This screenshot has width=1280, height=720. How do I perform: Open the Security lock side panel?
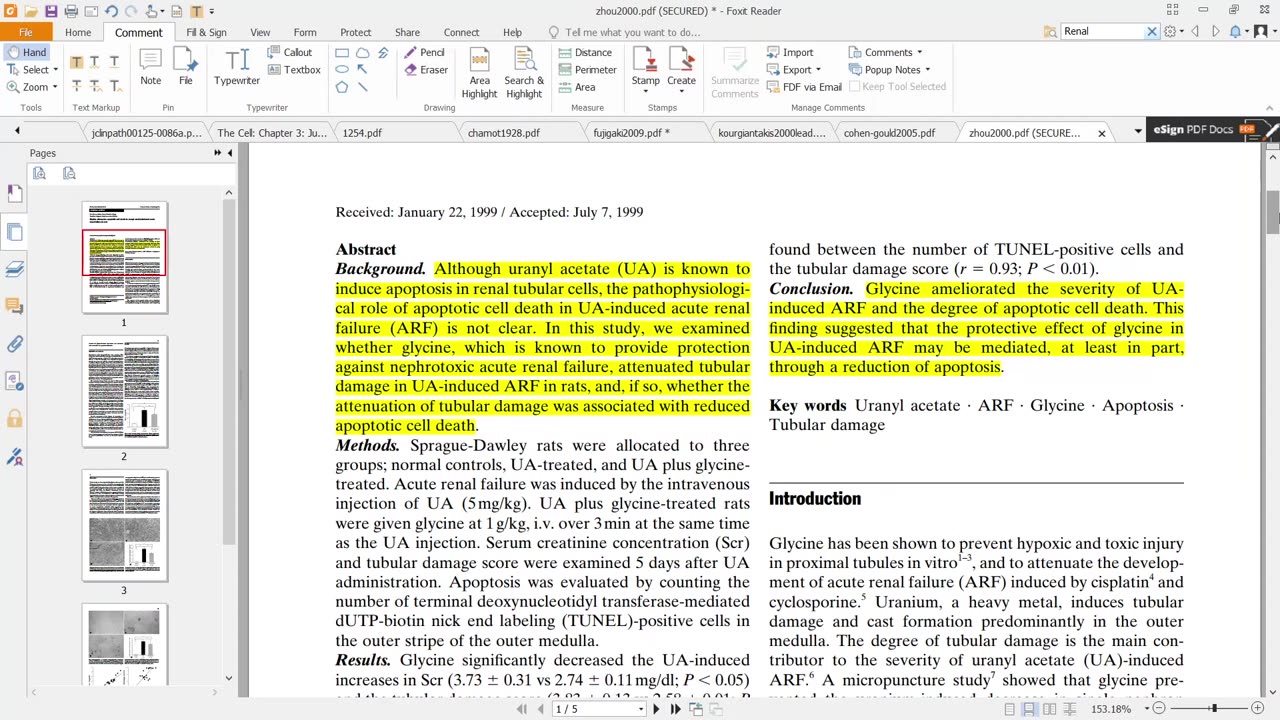click(x=14, y=418)
